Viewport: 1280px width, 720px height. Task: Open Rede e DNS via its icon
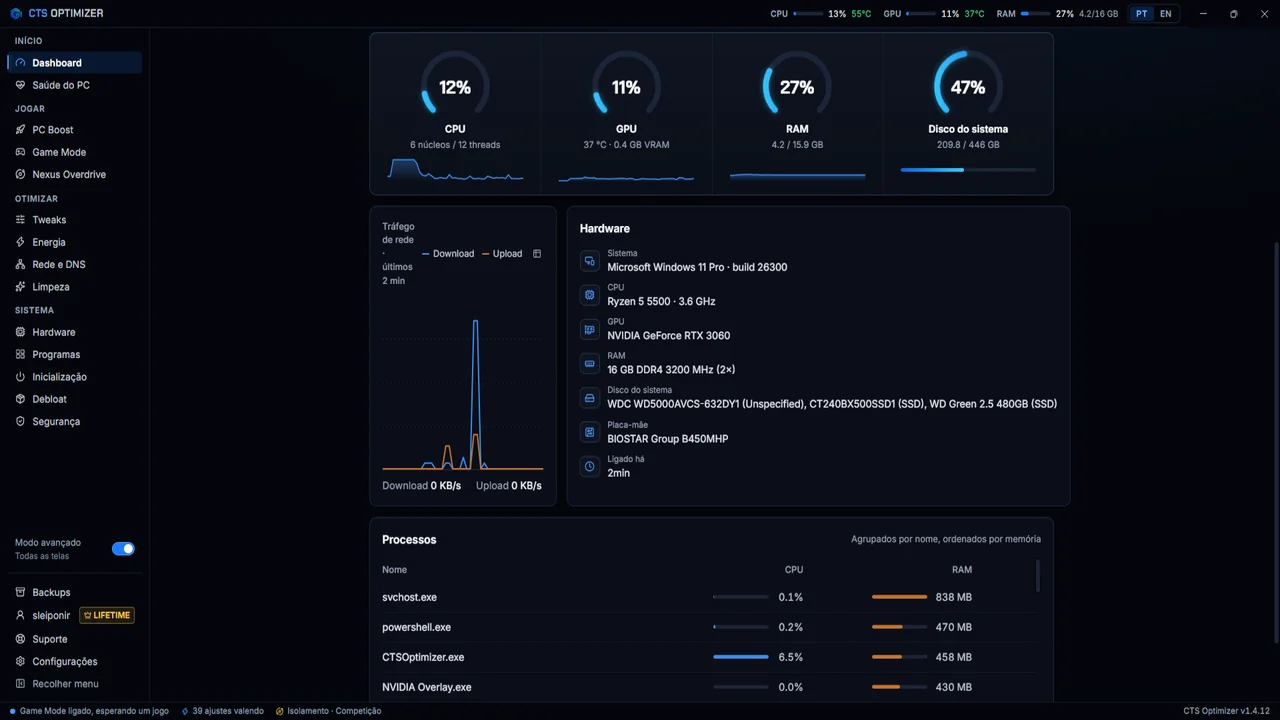(x=21, y=264)
